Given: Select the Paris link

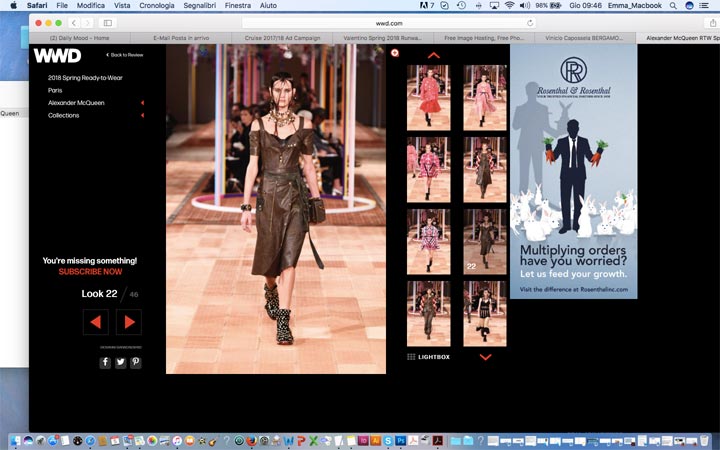Looking at the screenshot, I should coord(55,90).
